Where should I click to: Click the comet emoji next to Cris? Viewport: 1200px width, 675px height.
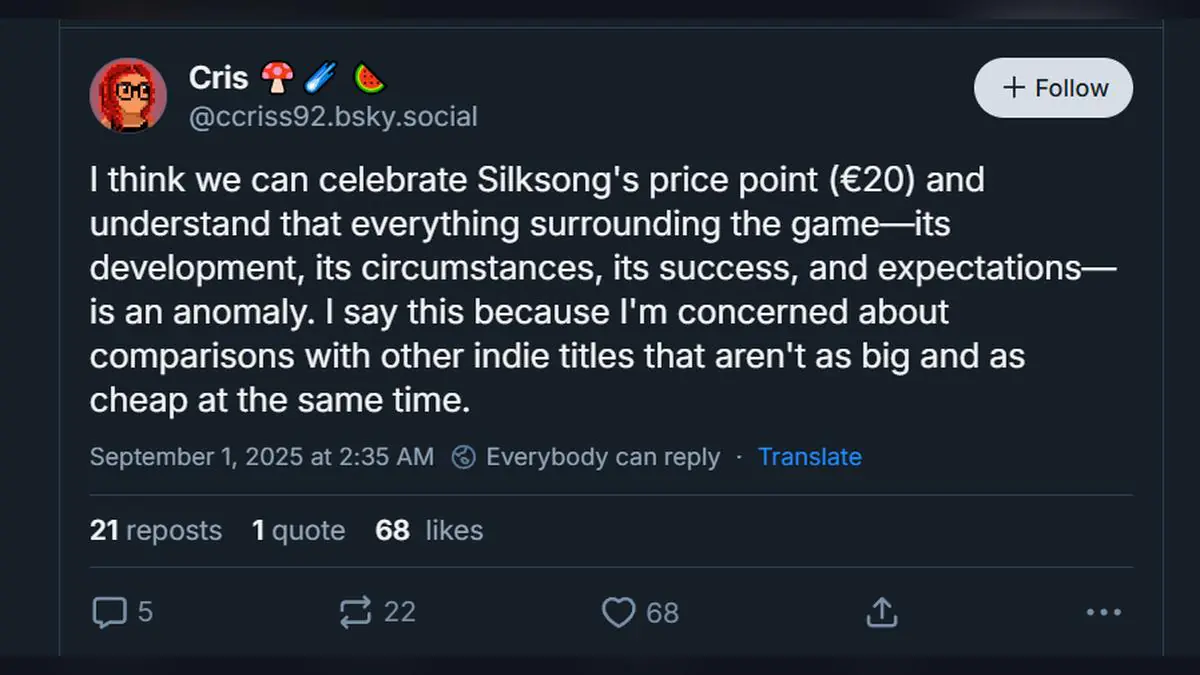[319, 77]
